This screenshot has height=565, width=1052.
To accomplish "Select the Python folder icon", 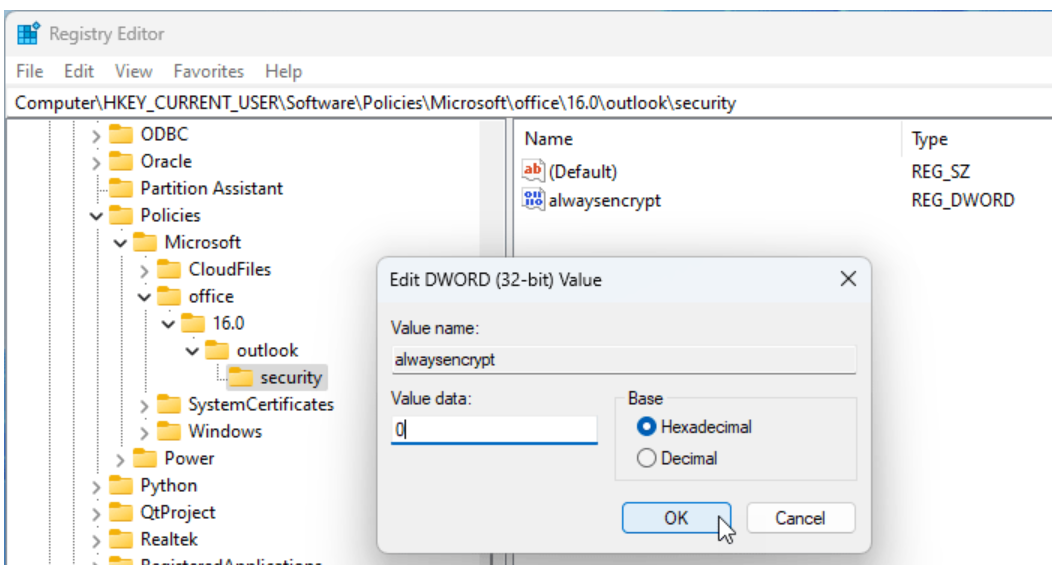I will 121,485.
